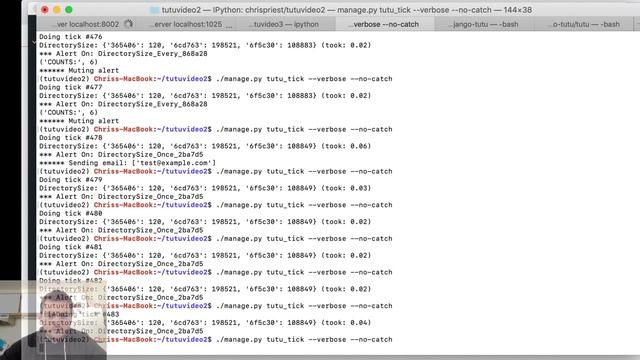Click the last manage.py tutu_tick command prompt
This screenshot has height=360, width=640.
(x=216, y=340)
